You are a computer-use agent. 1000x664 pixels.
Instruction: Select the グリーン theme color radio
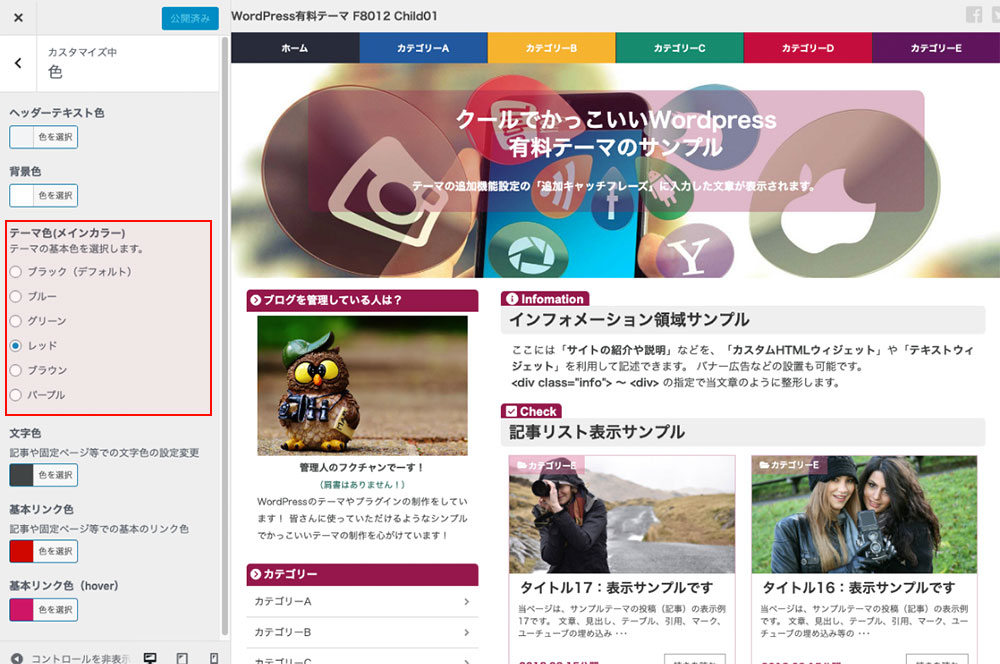click(x=16, y=321)
